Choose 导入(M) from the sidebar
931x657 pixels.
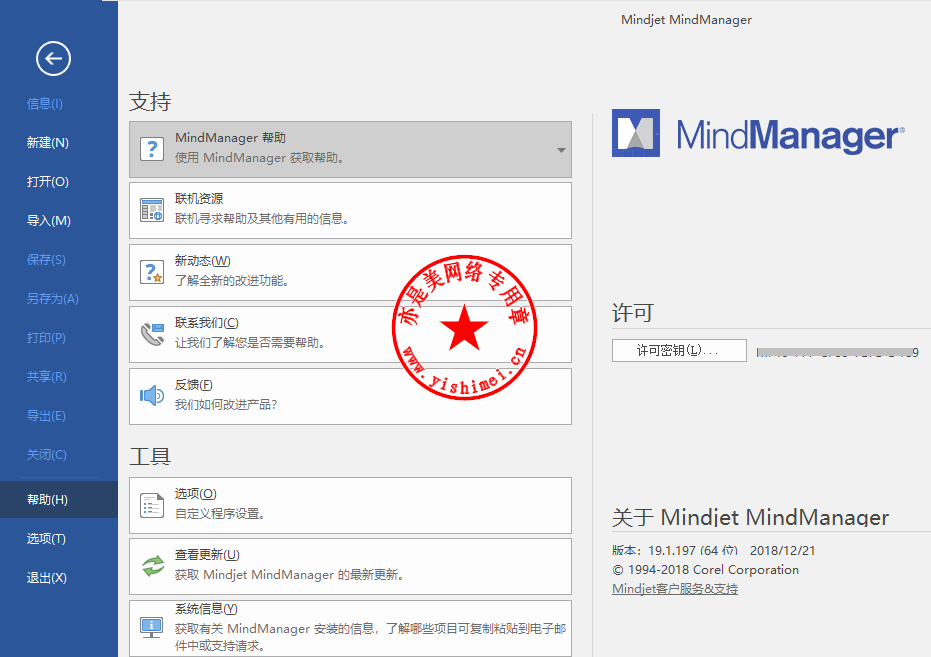tap(49, 221)
